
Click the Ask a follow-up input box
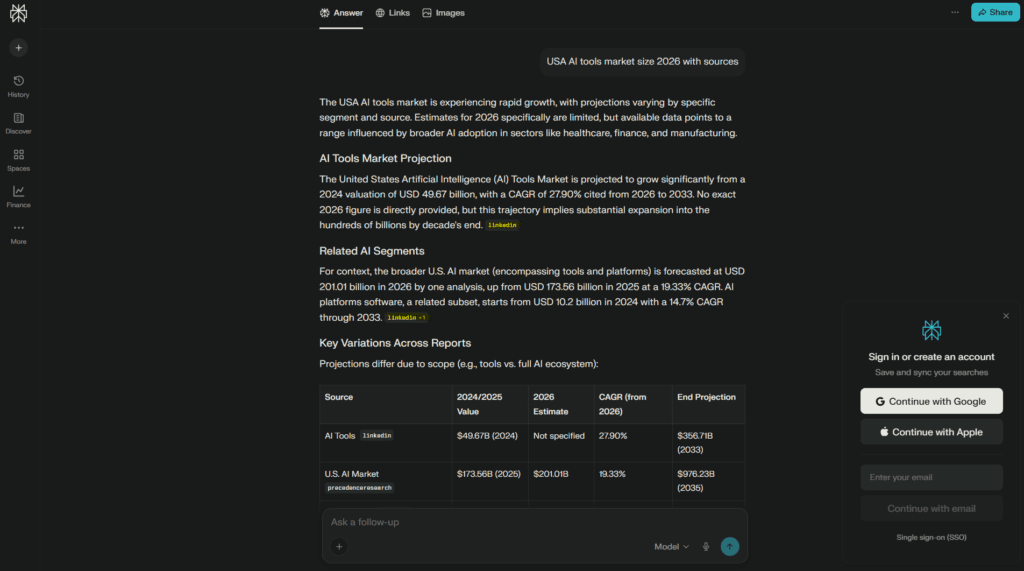click(534, 522)
